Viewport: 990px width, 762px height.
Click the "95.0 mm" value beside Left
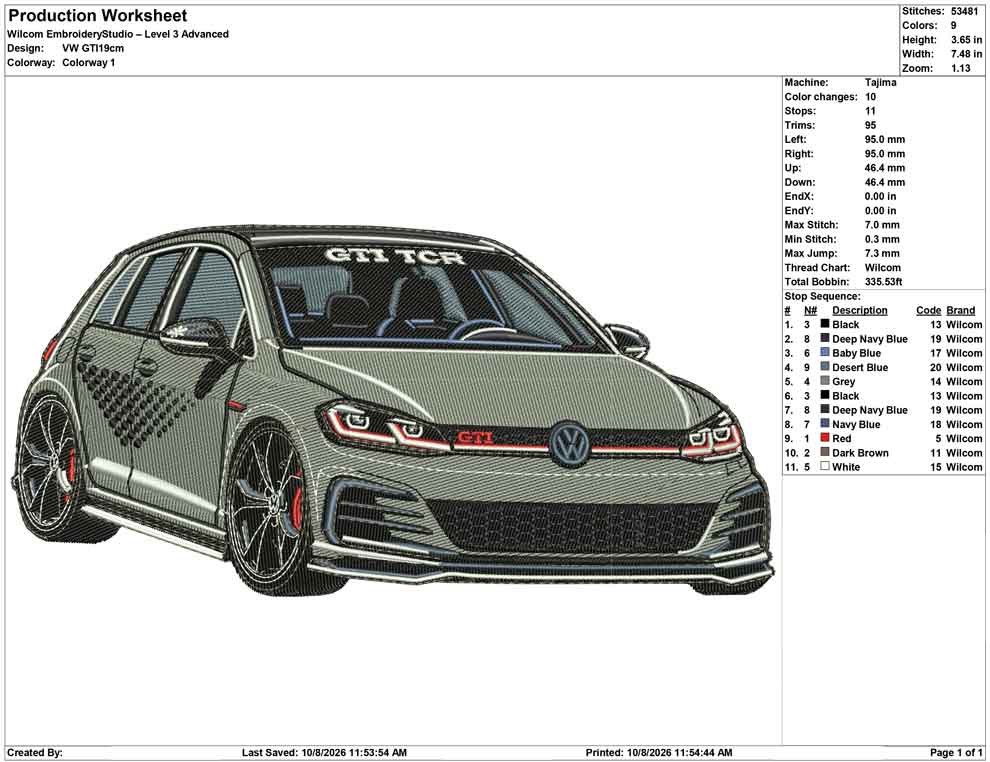click(x=885, y=139)
